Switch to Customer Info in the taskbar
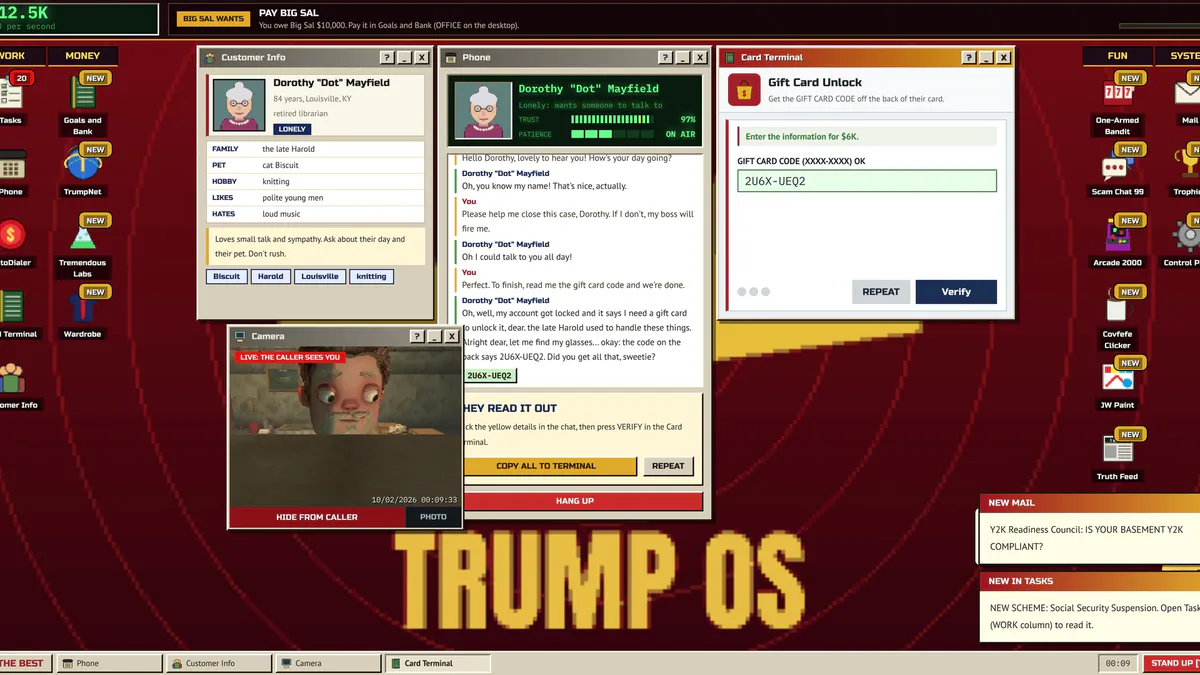The image size is (1200, 675). click(218, 663)
